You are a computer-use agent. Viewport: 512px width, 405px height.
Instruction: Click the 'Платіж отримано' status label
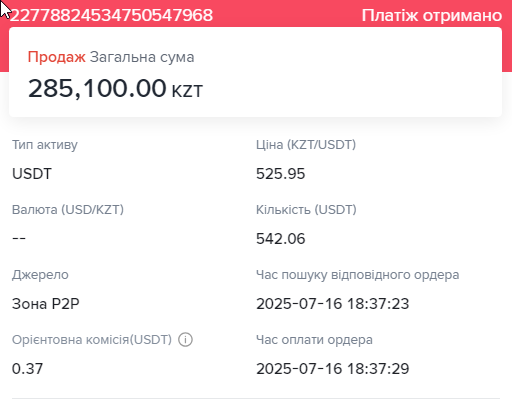pyautogui.click(x=432, y=15)
